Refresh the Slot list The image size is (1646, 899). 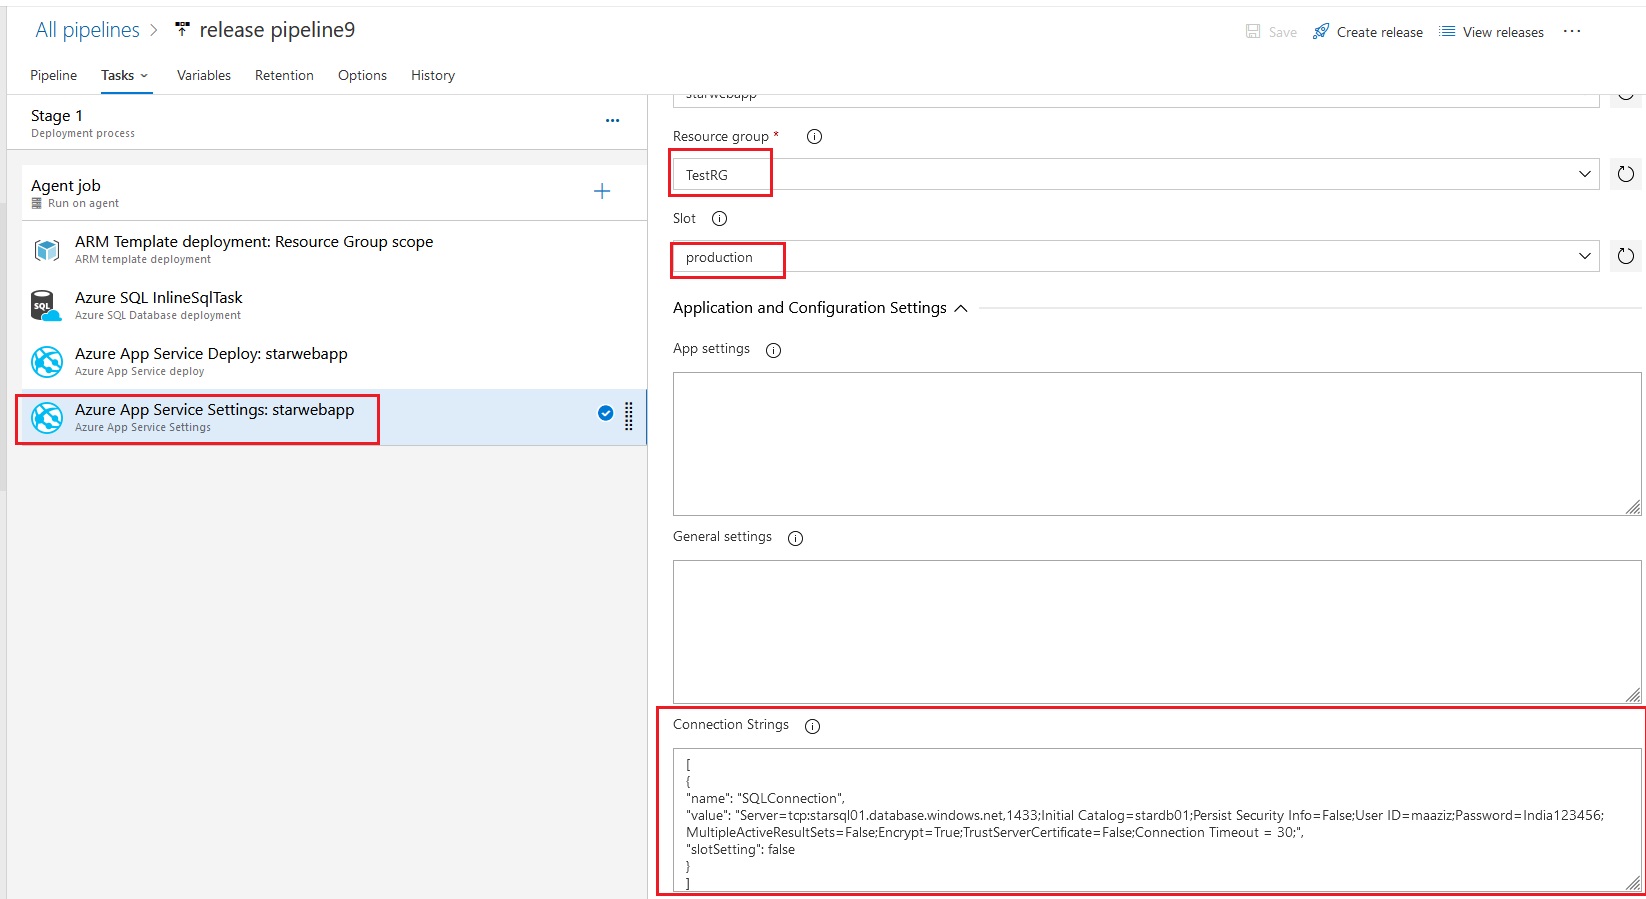tap(1626, 256)
